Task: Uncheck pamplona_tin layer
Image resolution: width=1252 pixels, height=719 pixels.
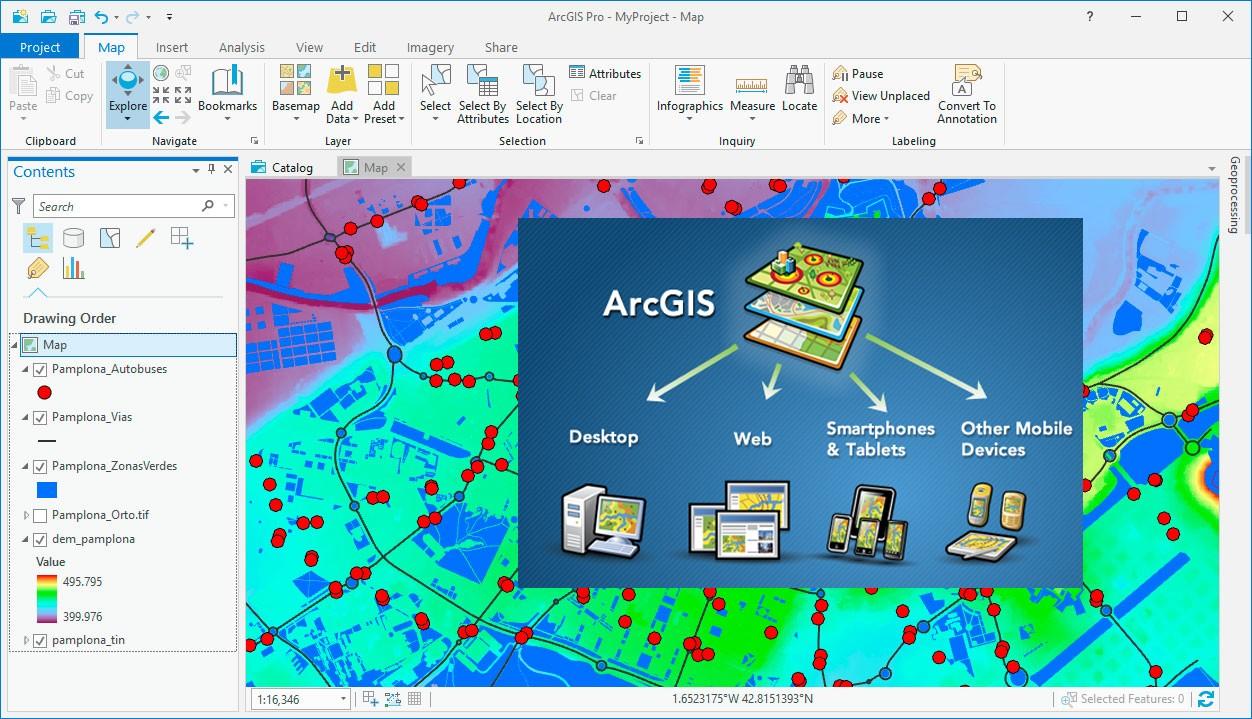Action: pos(41,641)
